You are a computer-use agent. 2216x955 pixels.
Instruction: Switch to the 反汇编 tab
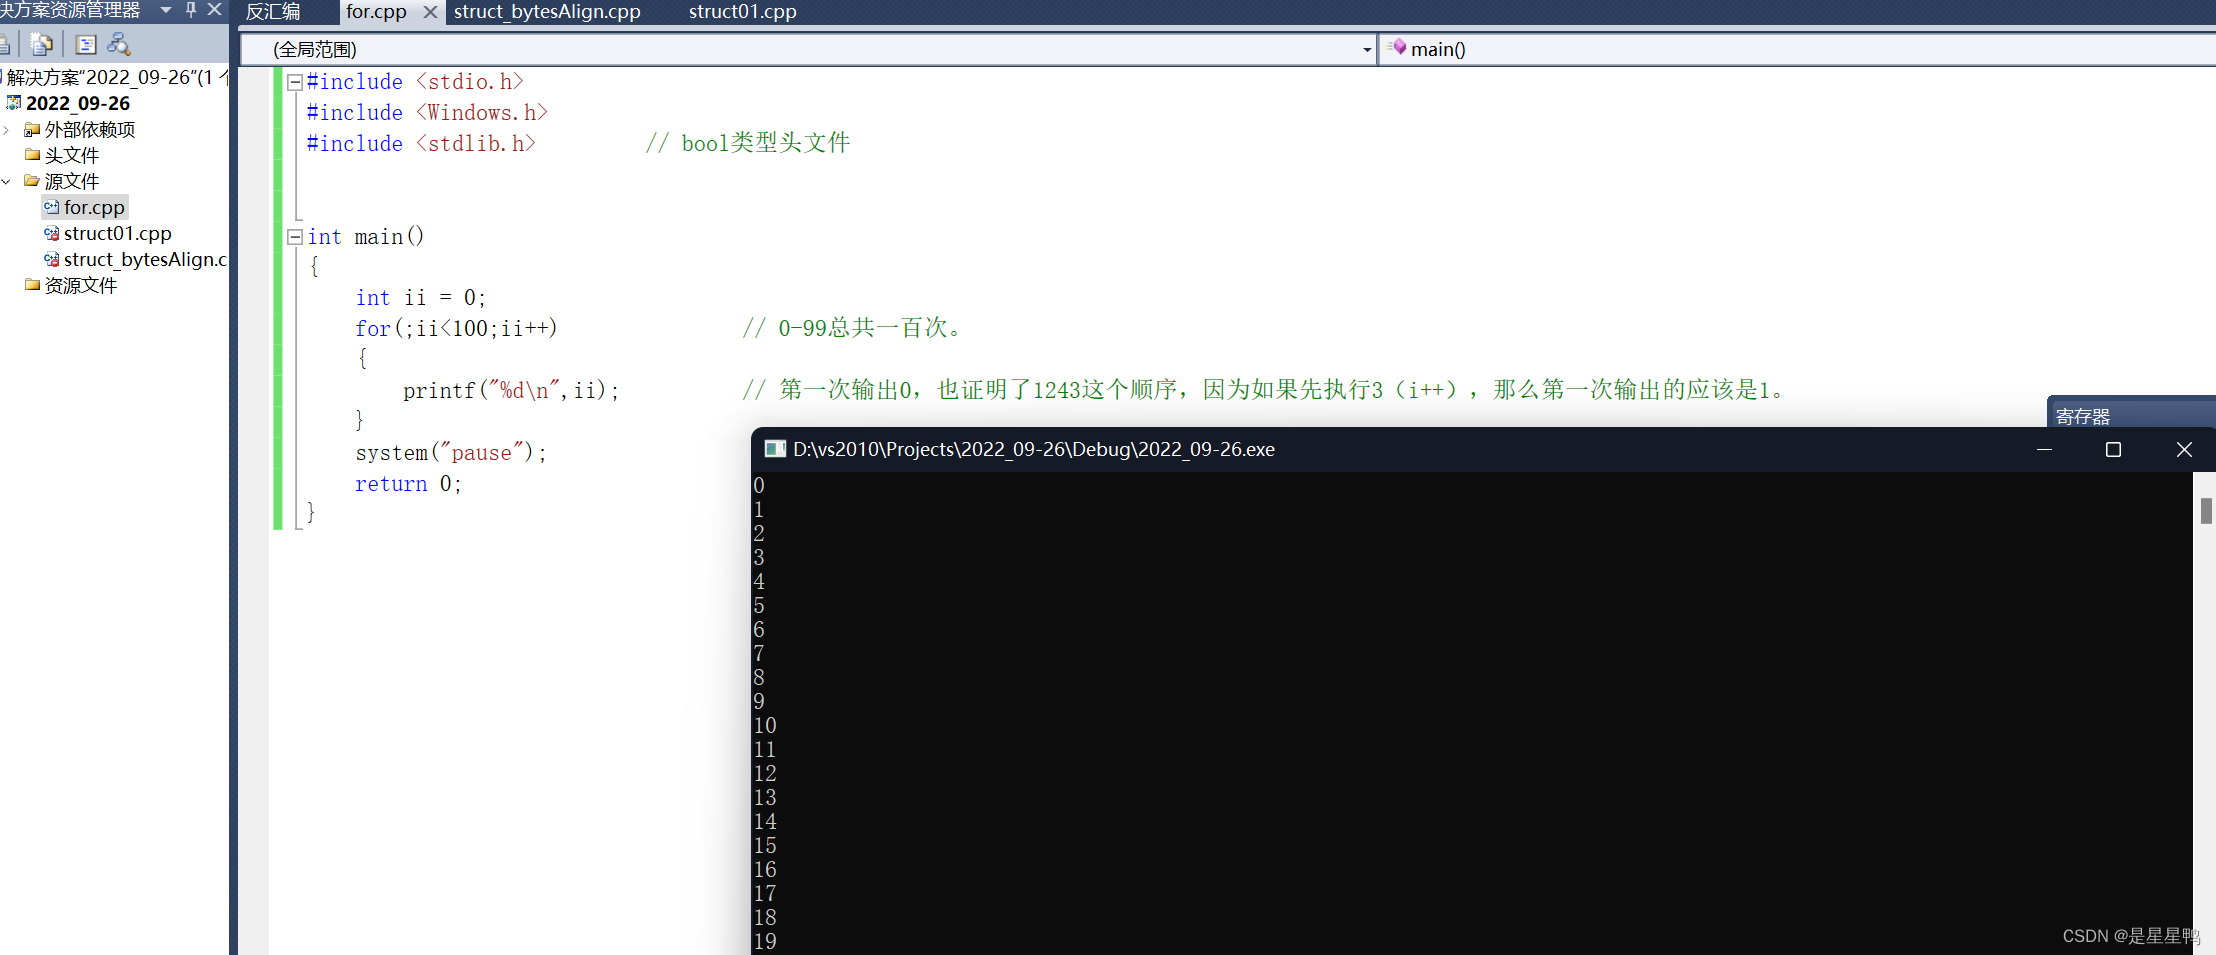(x=273, y=12)
